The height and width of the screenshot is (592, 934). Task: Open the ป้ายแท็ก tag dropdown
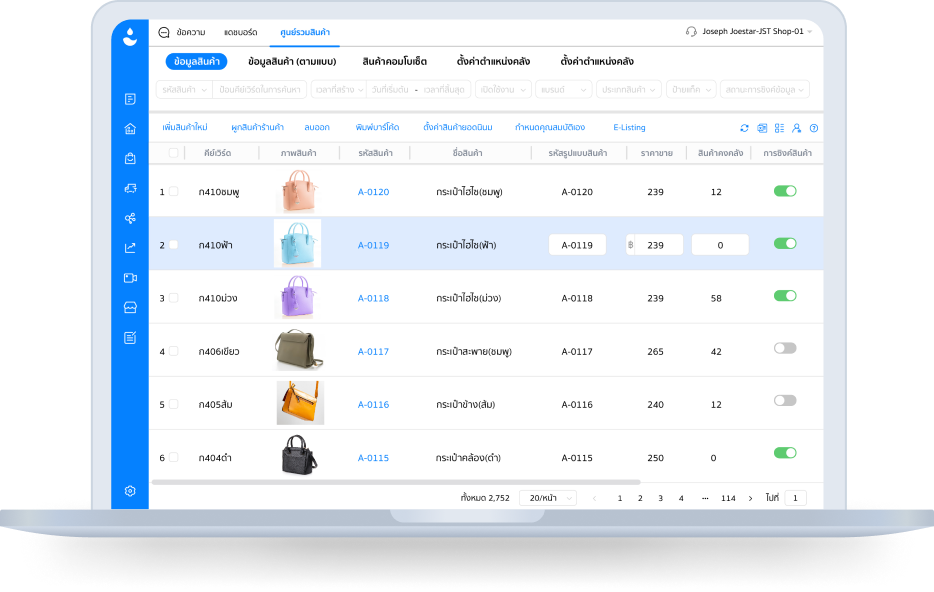click(x=691, y=89)
